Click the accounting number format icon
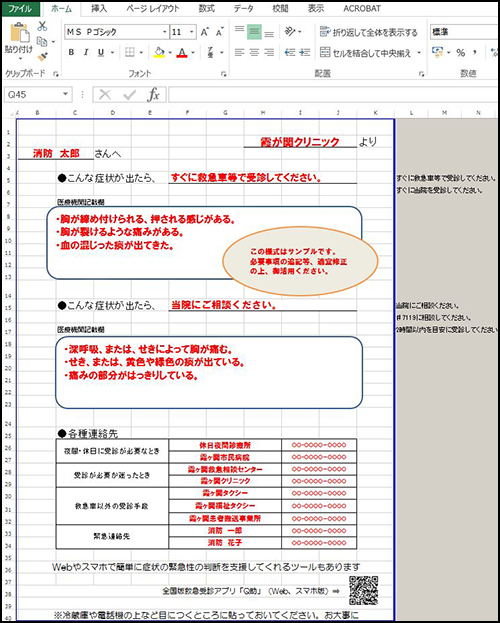500x623 pixels. pos(438,52)
